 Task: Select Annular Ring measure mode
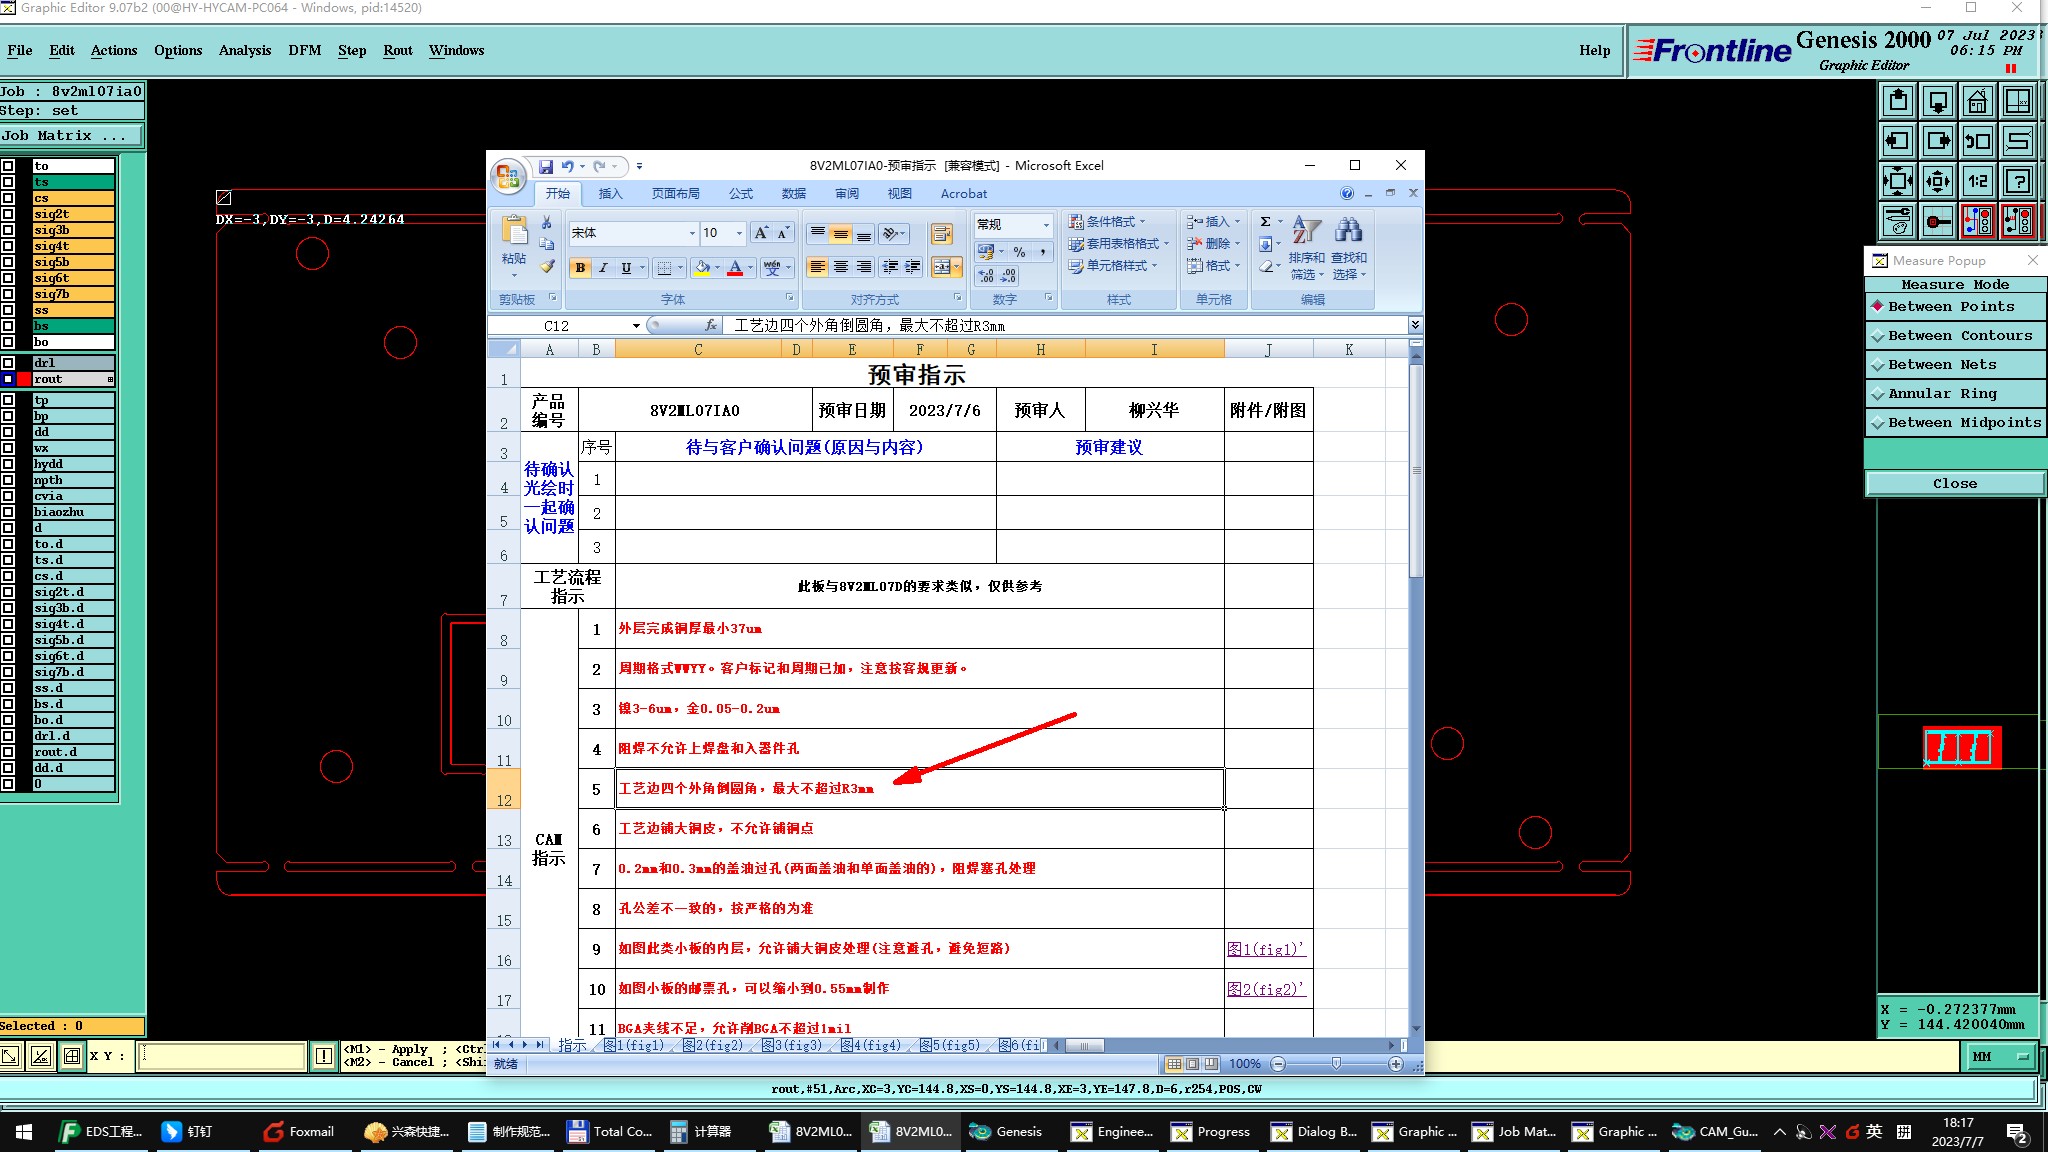(1942, 394)
